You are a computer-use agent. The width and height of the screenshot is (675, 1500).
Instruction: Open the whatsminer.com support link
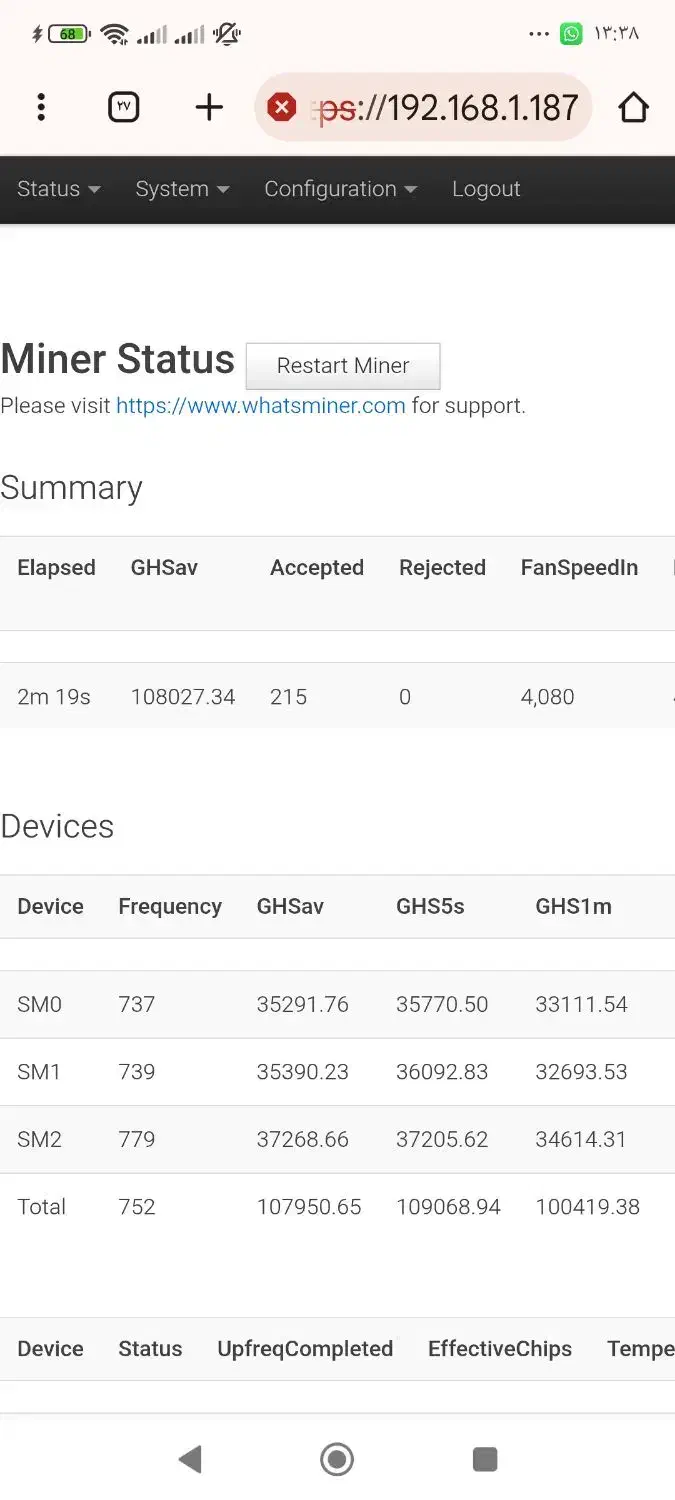[x=261, y=406]
